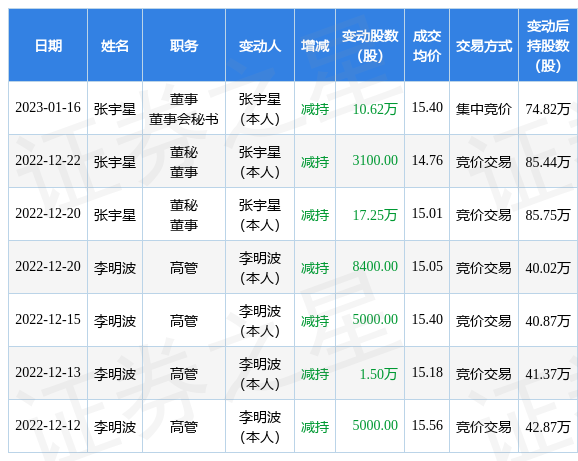Click the 10.62万 changed shares value
The height and width of the screenshot is (461, 578).
click(x=375, y=109)
